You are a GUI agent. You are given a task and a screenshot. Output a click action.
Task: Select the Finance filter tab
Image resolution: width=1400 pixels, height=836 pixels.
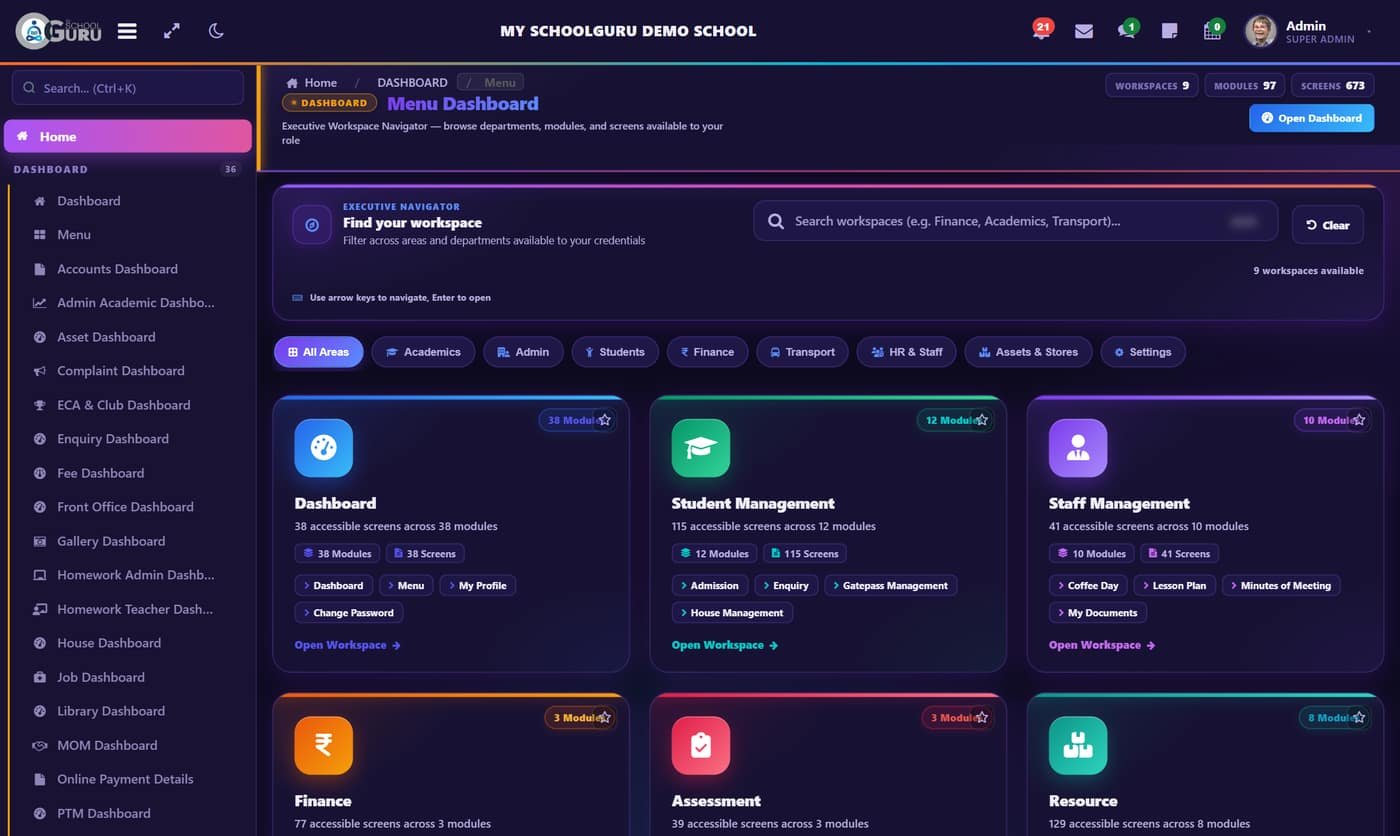click(x=707, y=352)
